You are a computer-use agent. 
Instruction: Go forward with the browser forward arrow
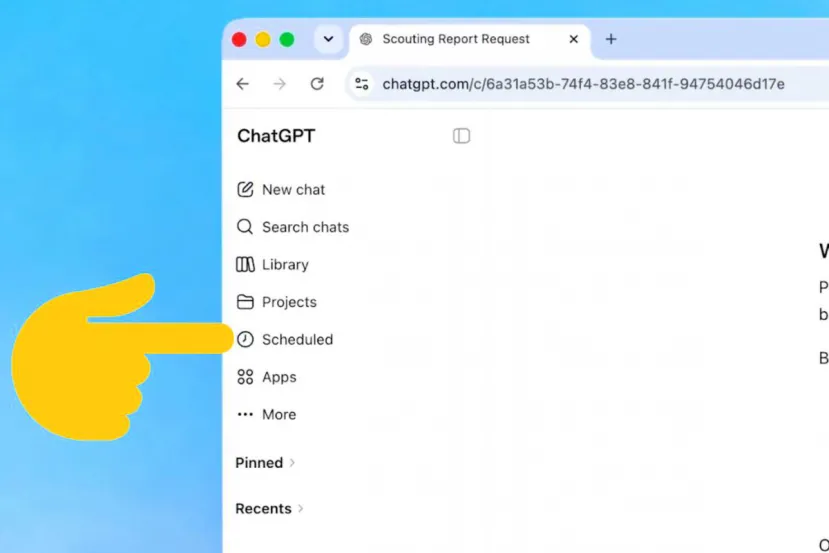[280, 84]
